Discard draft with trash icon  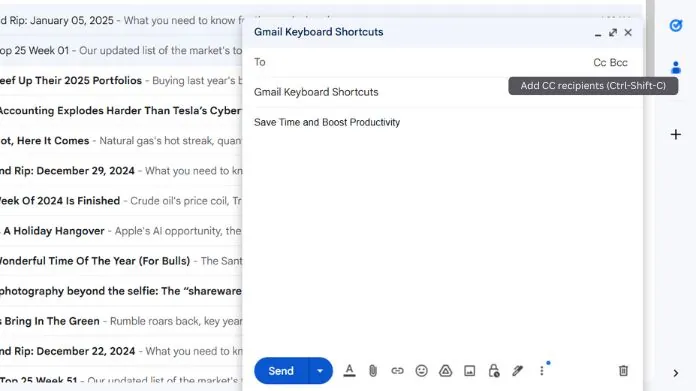(x=623, y=371)
